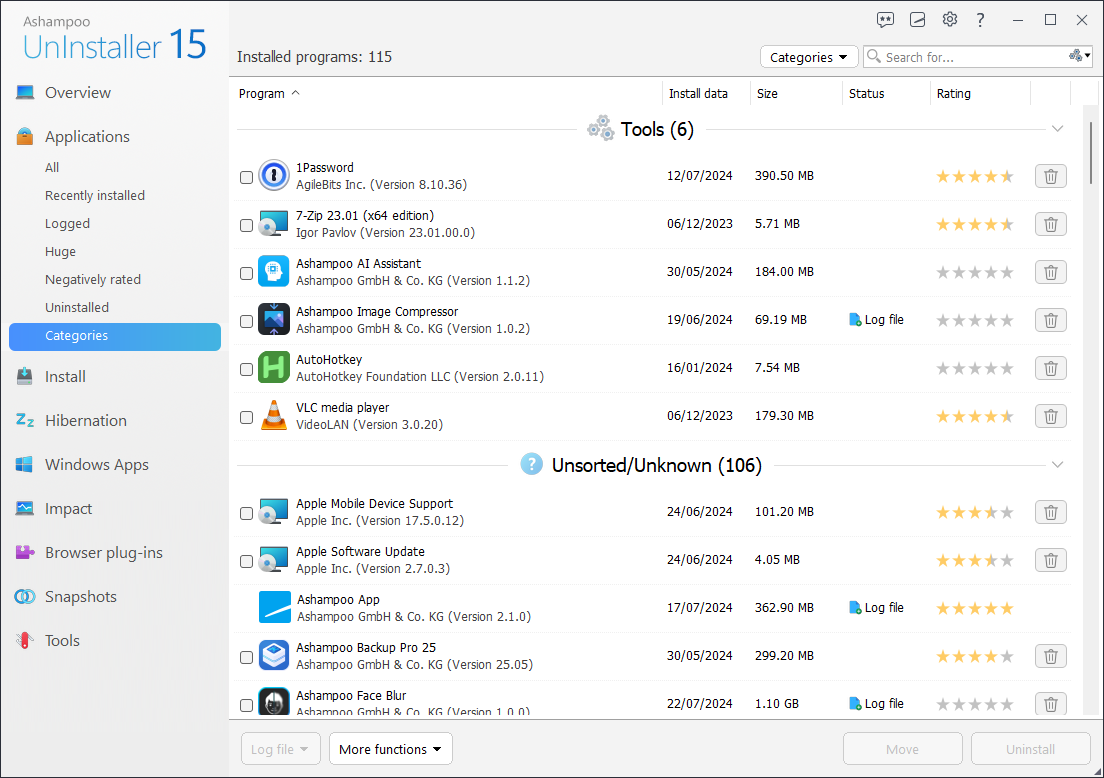
Task: Delete 1Password using its trash button
Action: pyautogui.click(x=1050, y=176)
